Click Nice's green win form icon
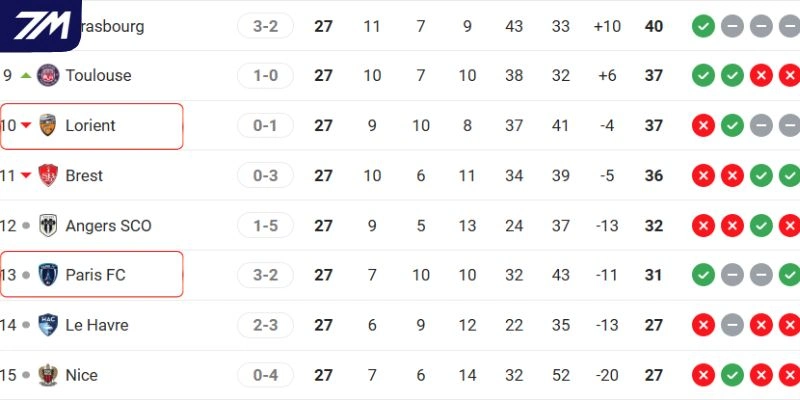This screenshot has height=400, width=800. click(x=733, y=375)
